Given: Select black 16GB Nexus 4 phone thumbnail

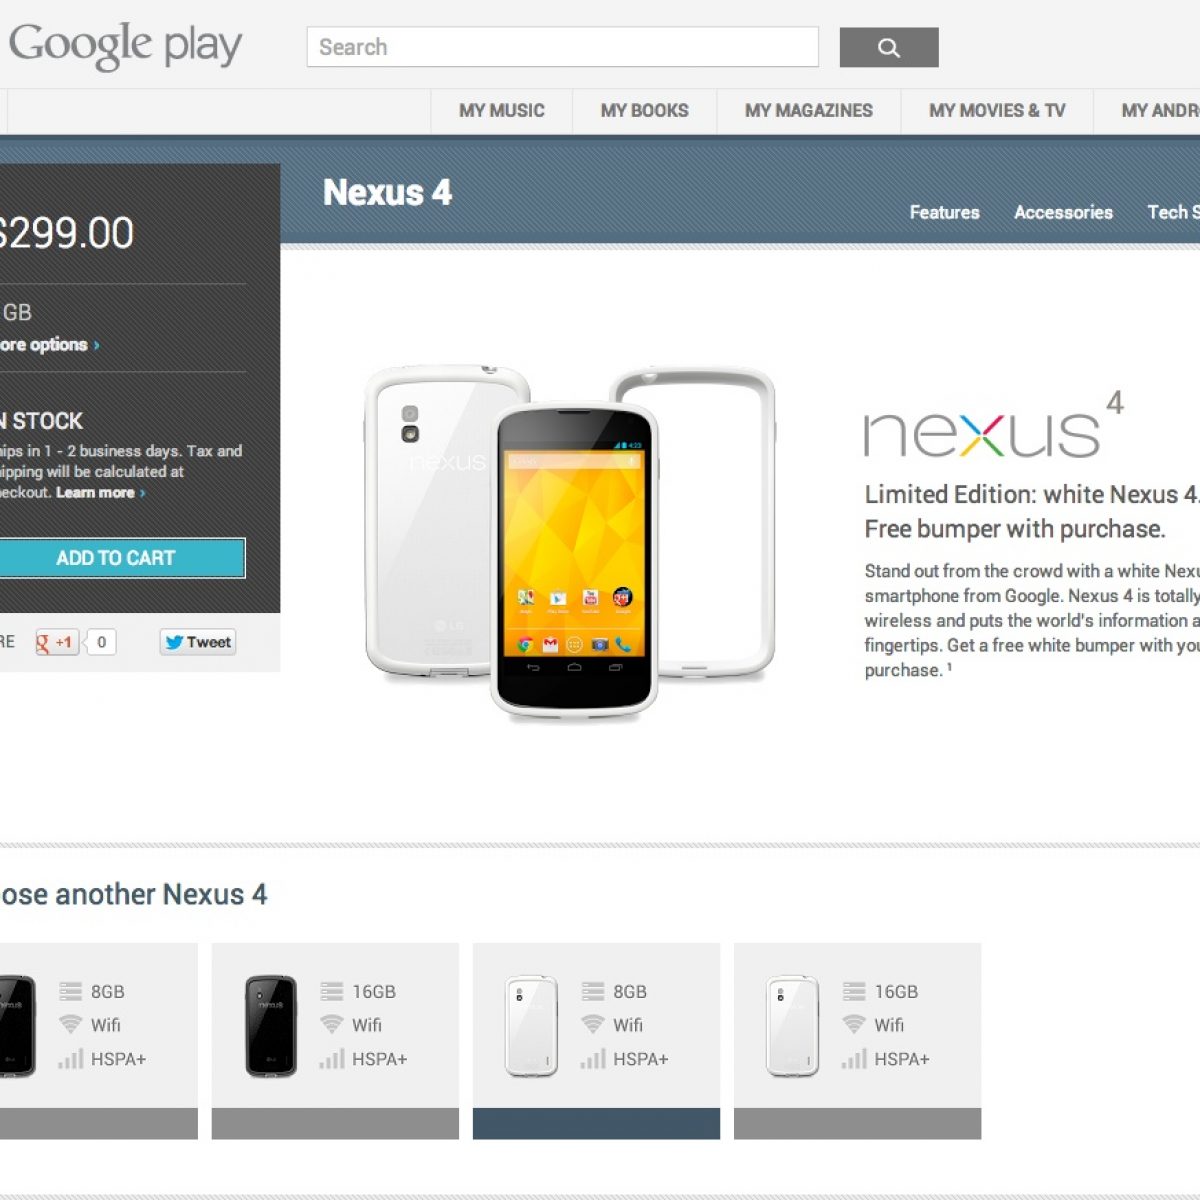Looking at the screenshot, I should (271, 1026).
